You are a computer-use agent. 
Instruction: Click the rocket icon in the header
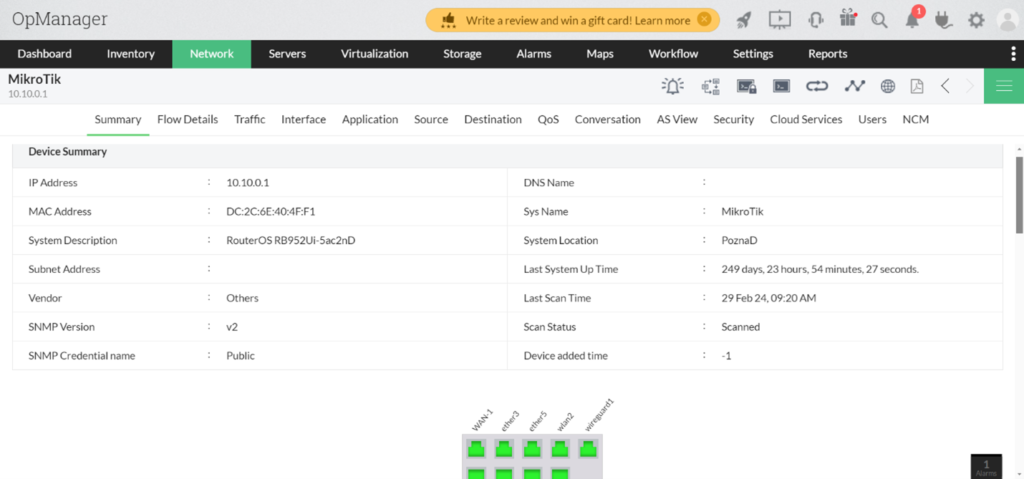744,19
